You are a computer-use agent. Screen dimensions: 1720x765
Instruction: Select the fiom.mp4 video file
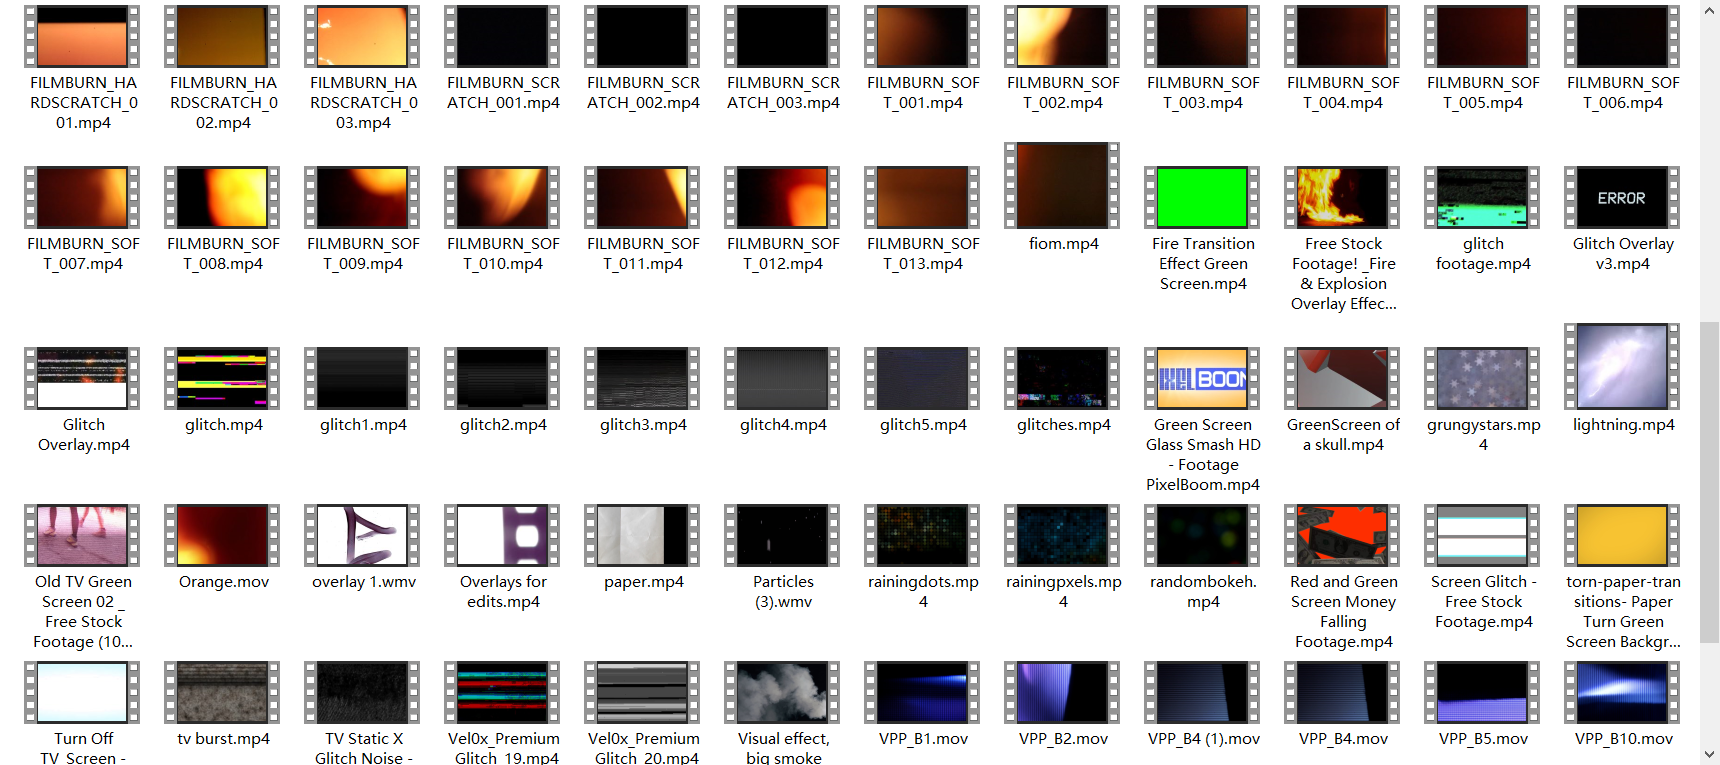point(1062,186)
